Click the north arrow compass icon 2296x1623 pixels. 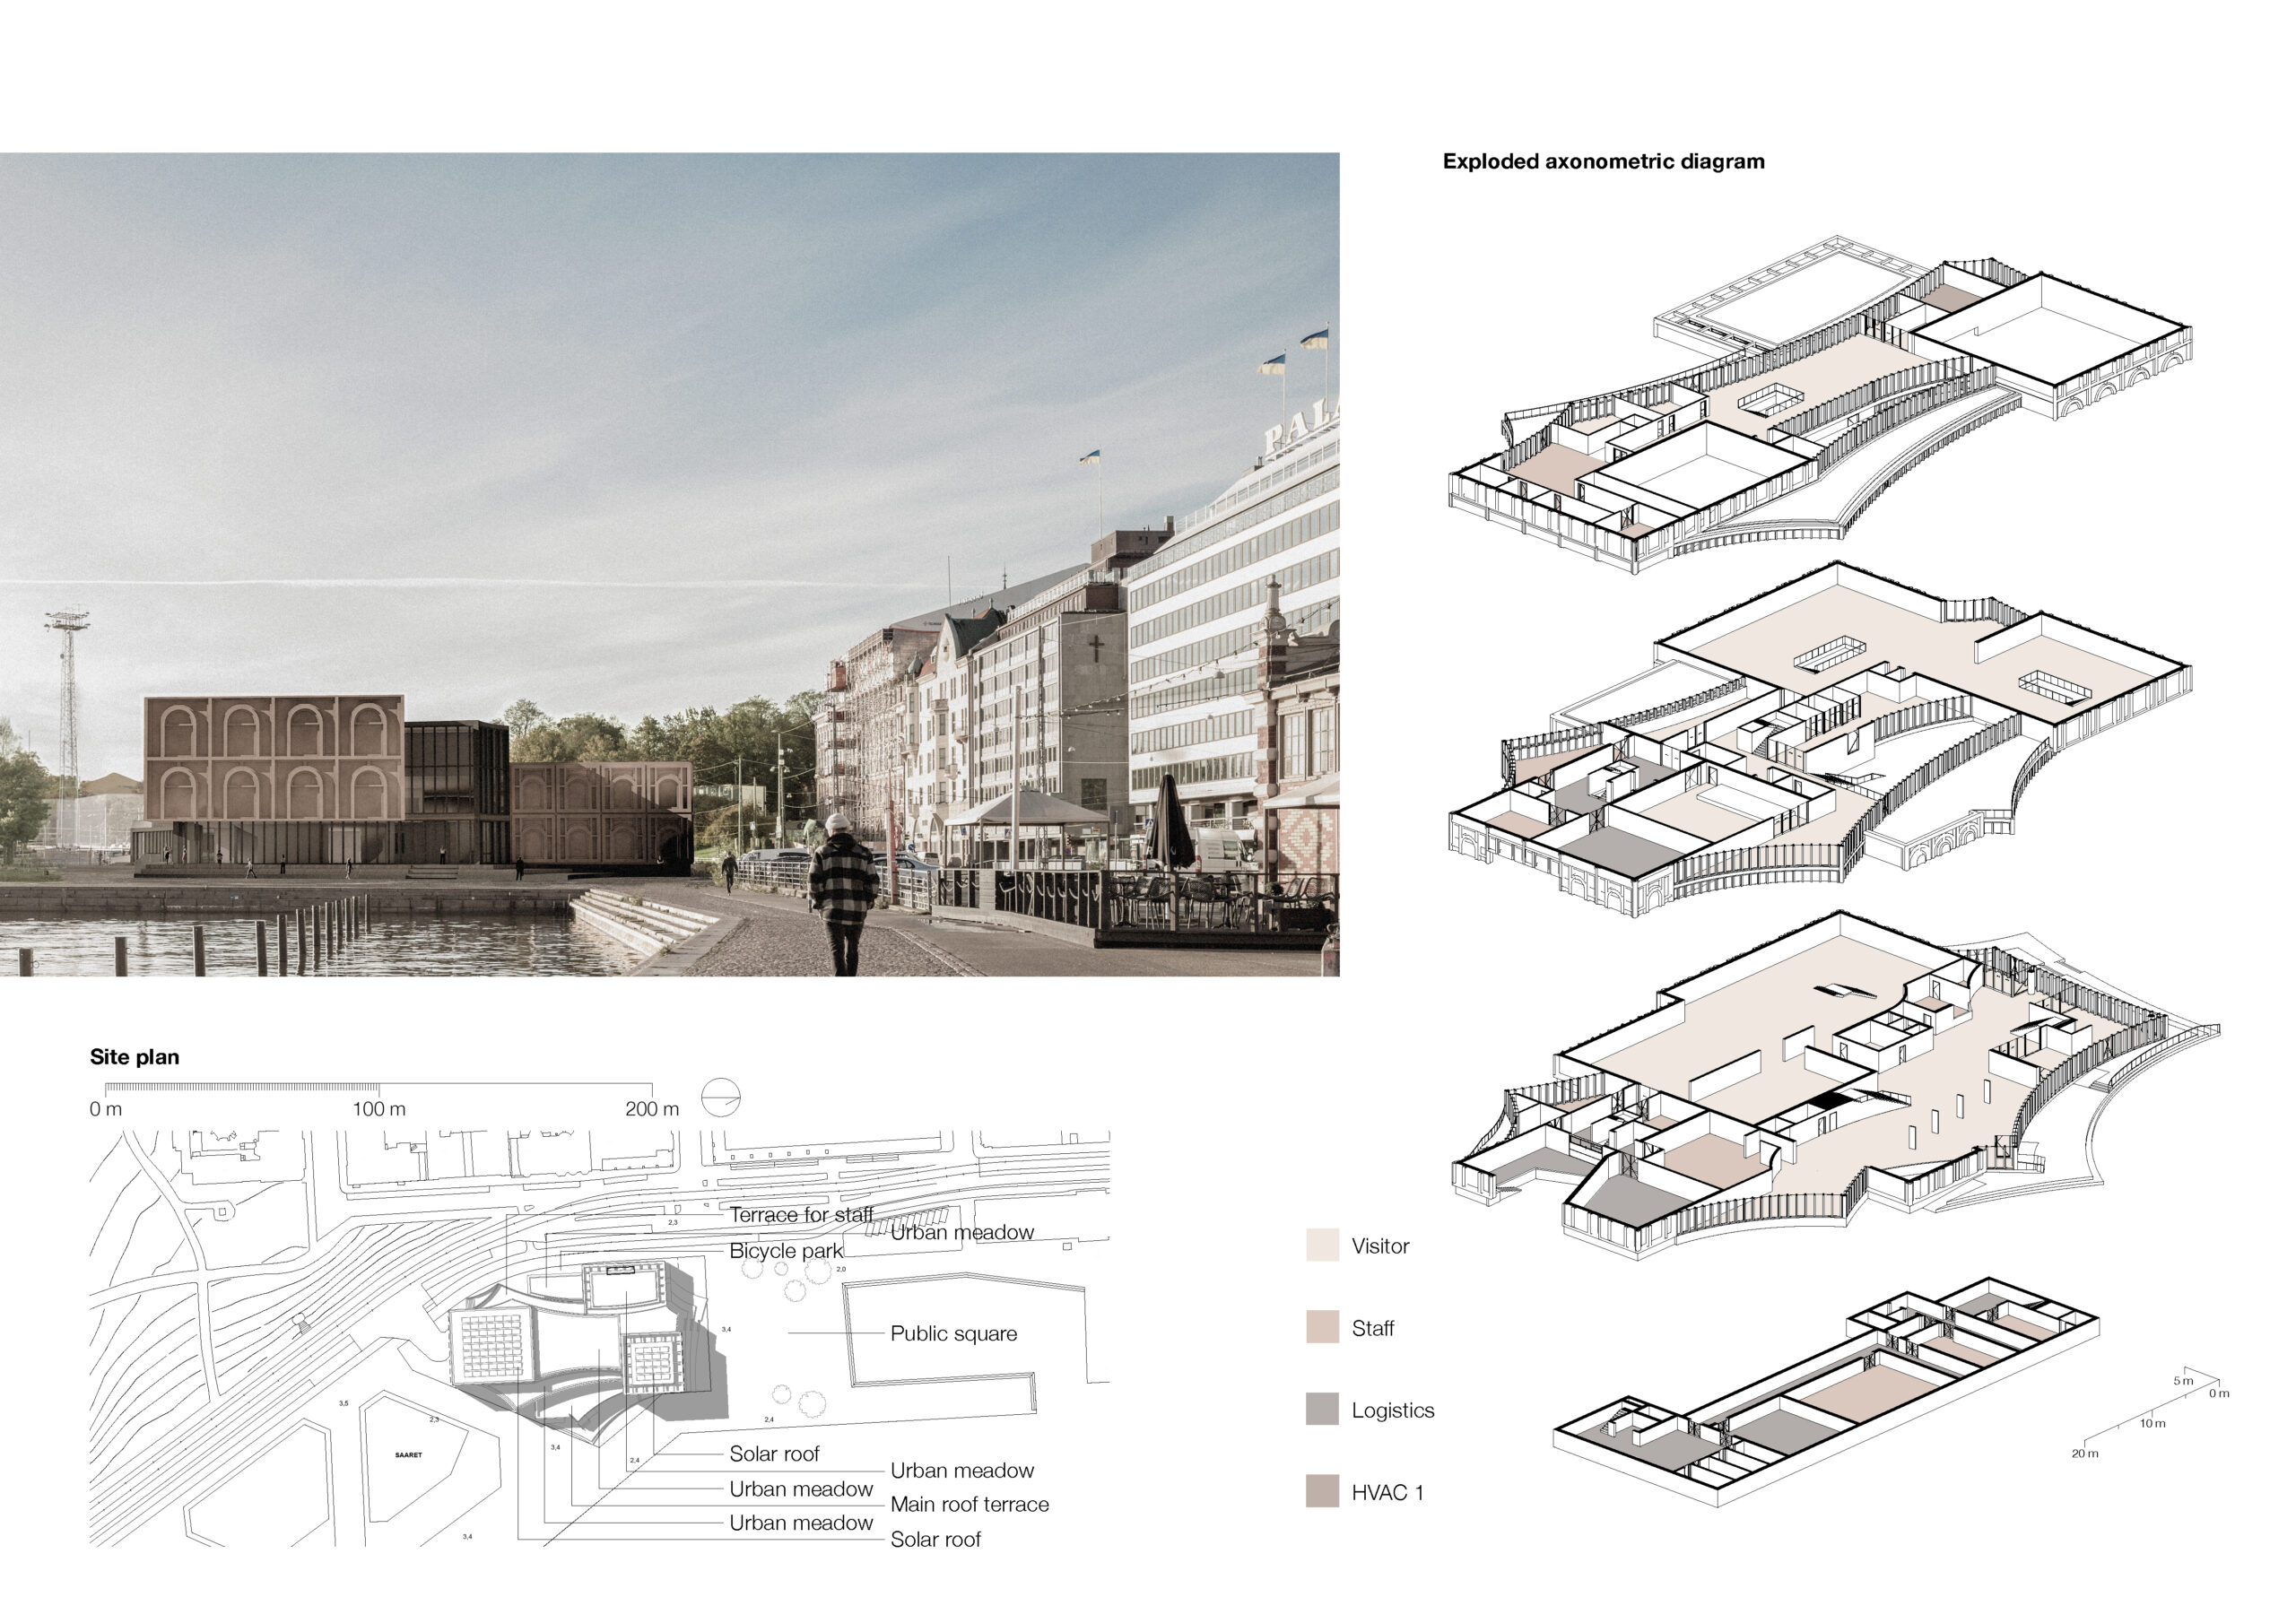pos(720,1098)
